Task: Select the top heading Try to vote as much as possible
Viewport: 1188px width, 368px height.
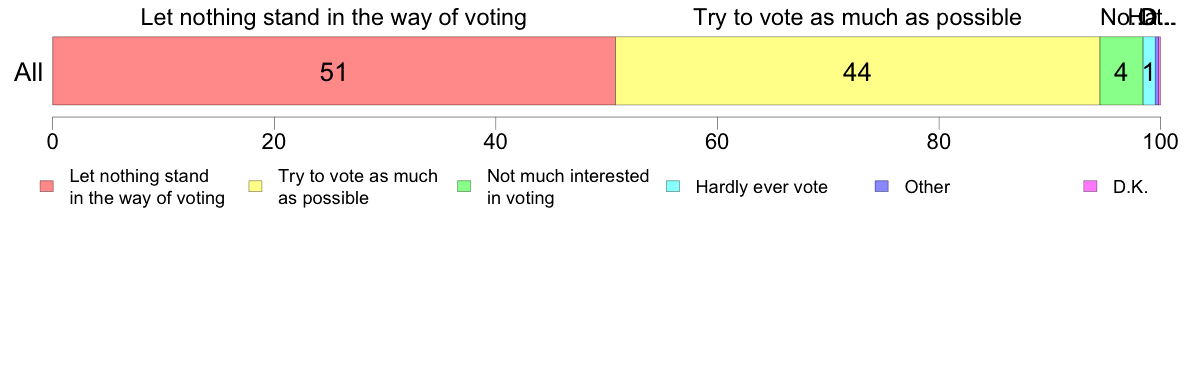Action: pos(857,17)
